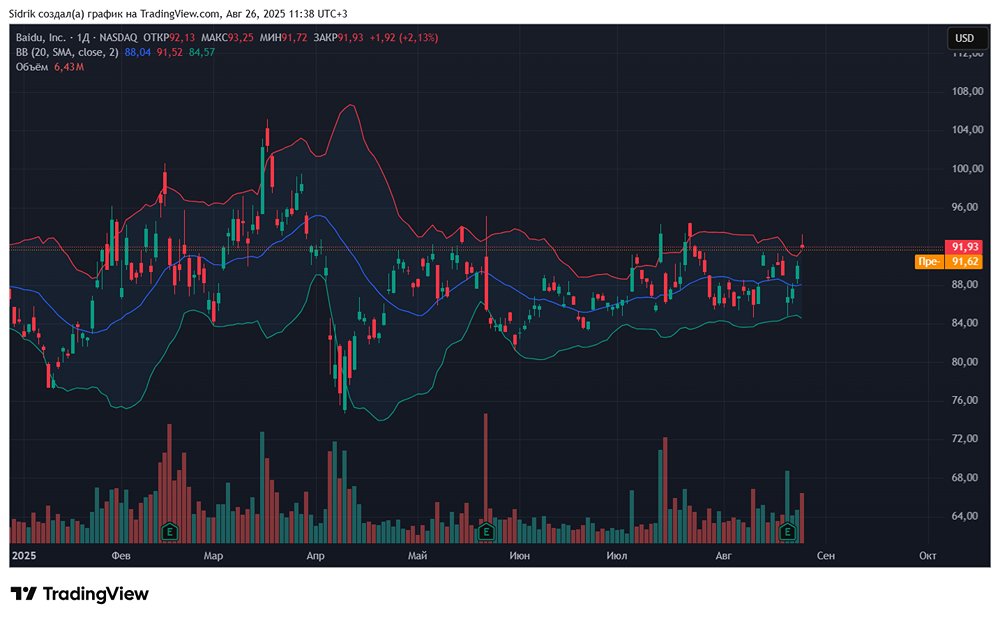
Task: Select the Объём volume indicator label
Action: [x=32, y=67]
